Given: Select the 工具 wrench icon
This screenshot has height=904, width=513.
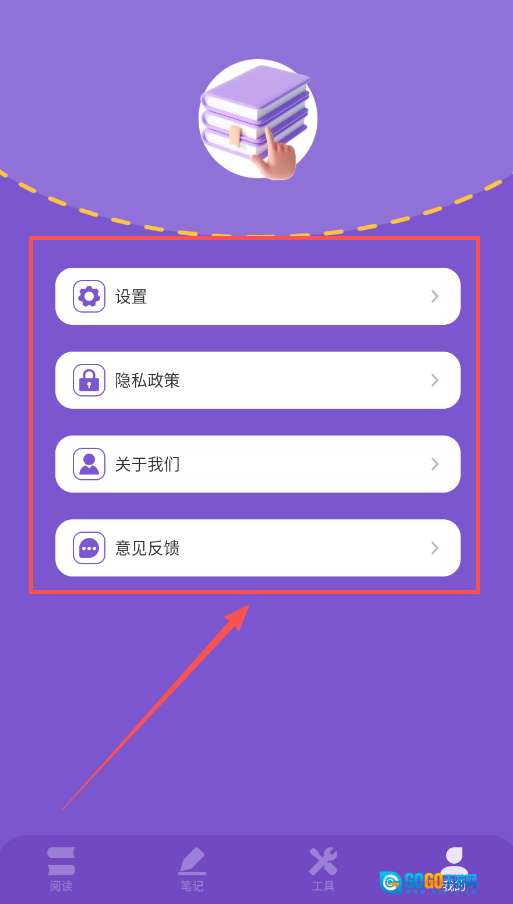Looking at the screenshot, I should coord(323,861).
